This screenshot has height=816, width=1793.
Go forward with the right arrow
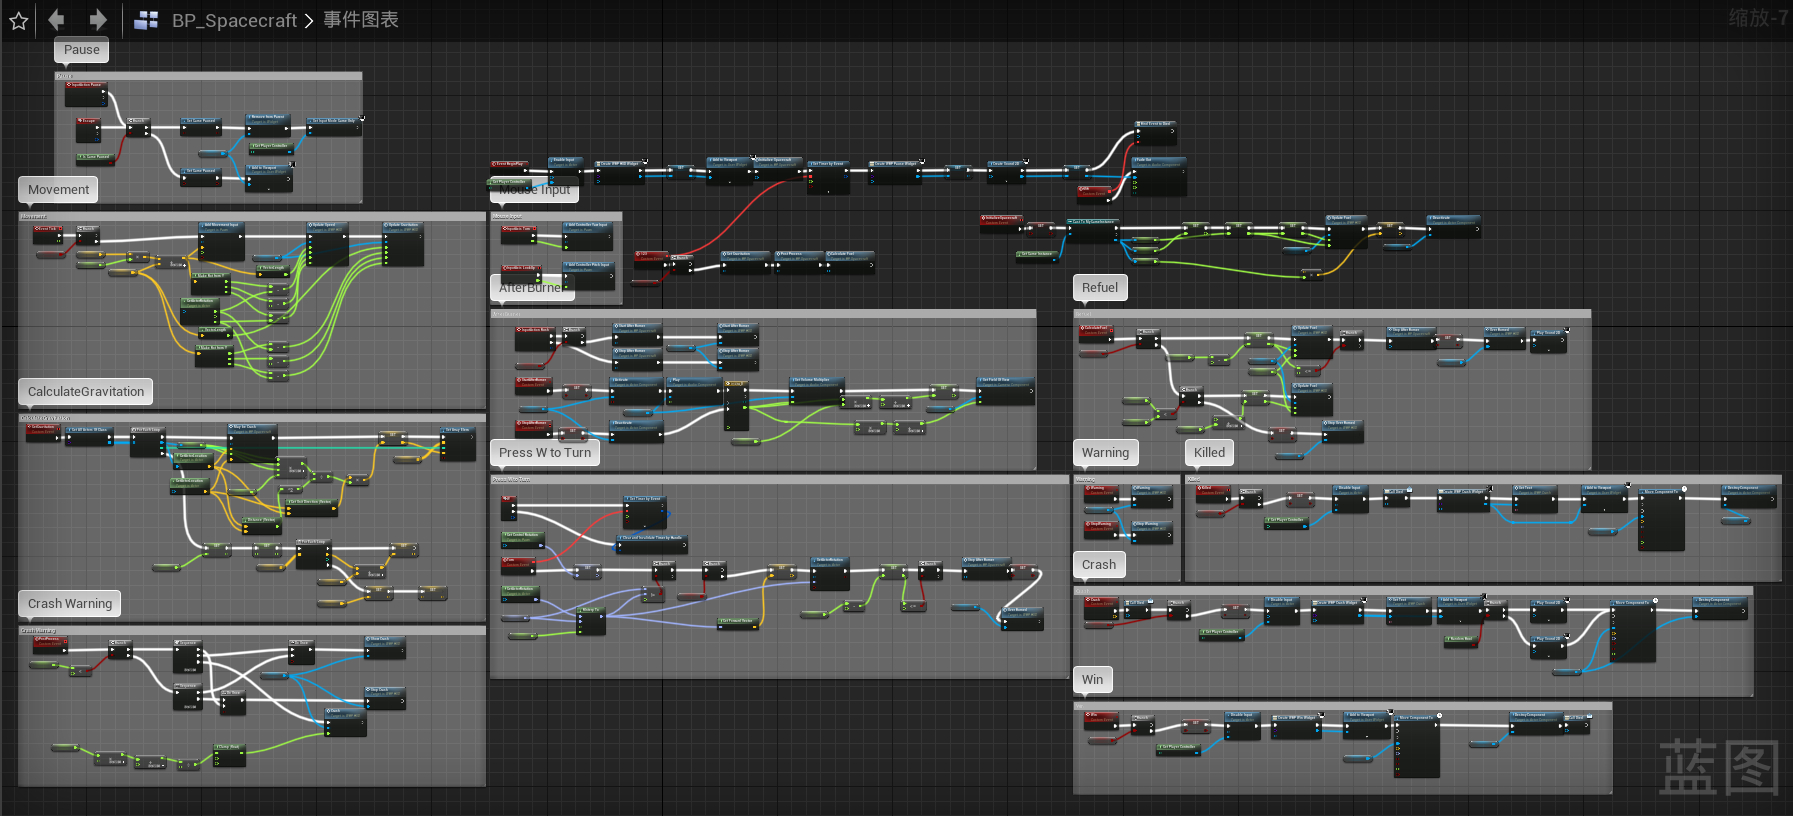pyautogui.click(x=97, y=20)
